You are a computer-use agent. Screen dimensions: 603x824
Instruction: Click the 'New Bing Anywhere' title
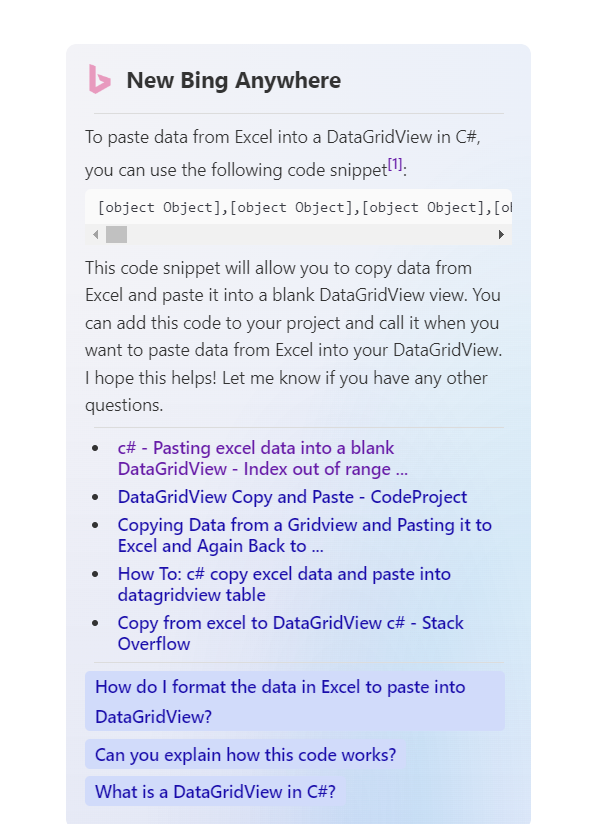234,80
